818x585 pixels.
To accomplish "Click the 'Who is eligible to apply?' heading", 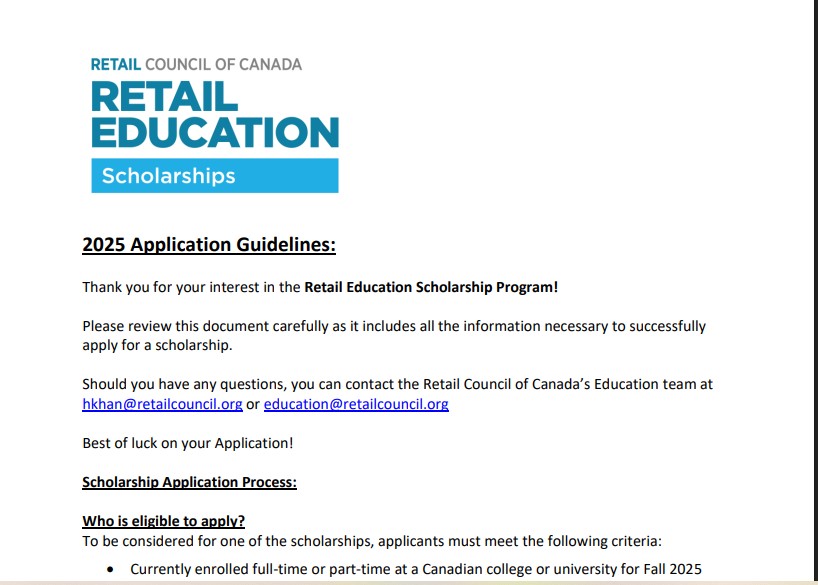I will coord(163,521).
